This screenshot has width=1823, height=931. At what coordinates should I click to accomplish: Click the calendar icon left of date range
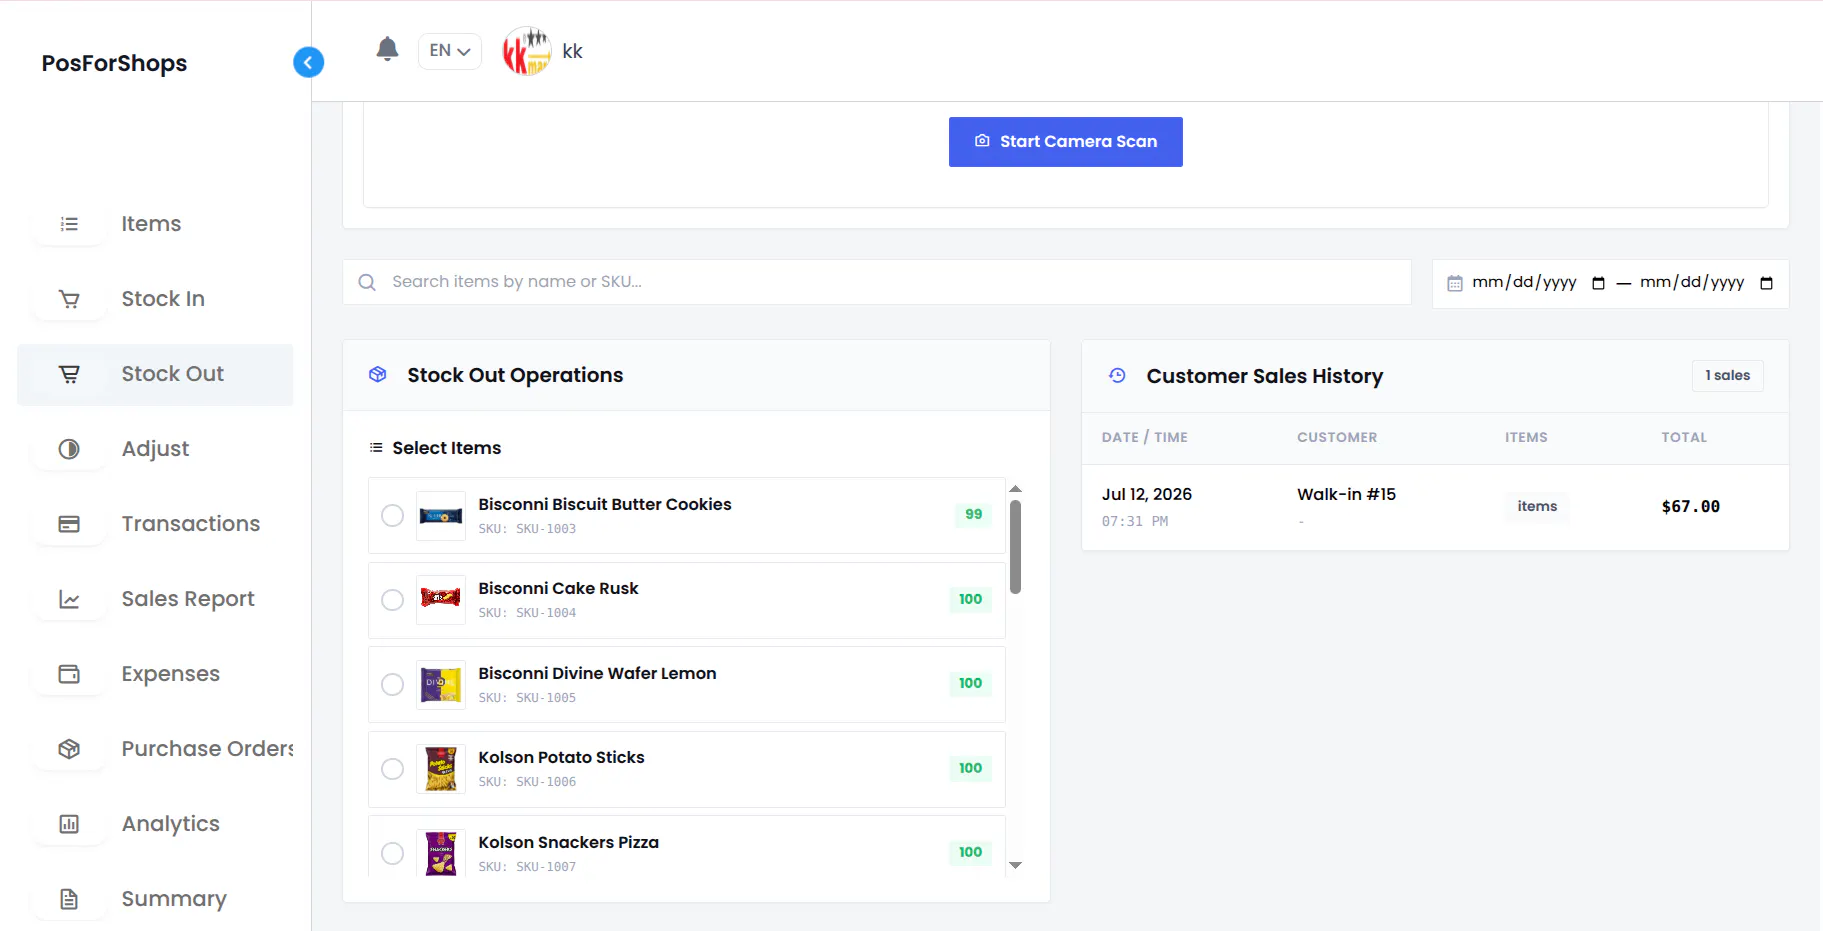click(x=1455, y=284)
